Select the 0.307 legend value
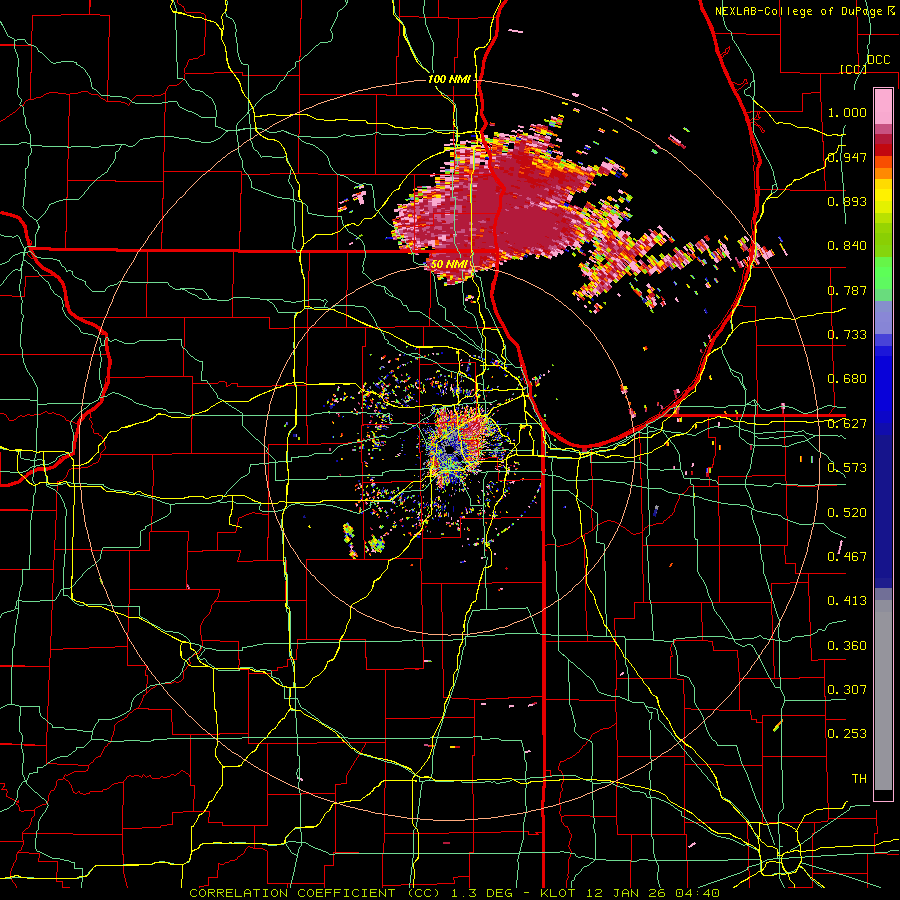Viewport: 900px width, 900px height. tap(847, 690)
